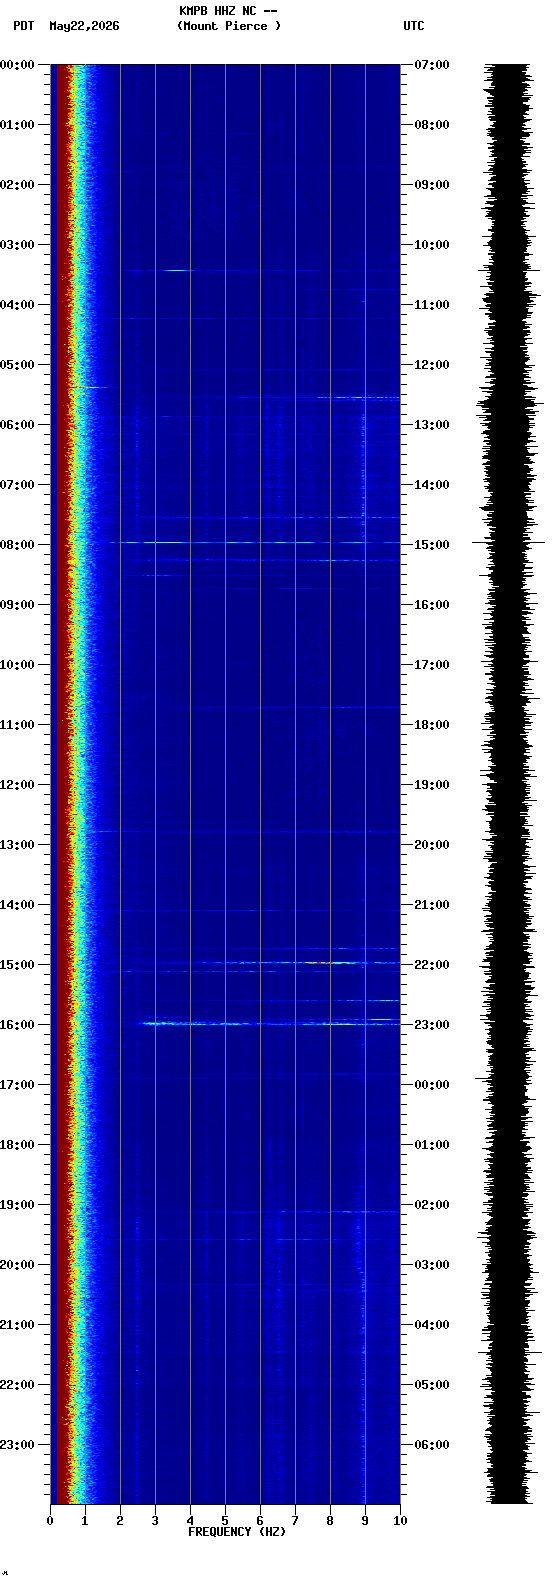This screenshot has width=552, height=1584.
Task: Click frequency axis tick label 10
Action: (400, 1521)
